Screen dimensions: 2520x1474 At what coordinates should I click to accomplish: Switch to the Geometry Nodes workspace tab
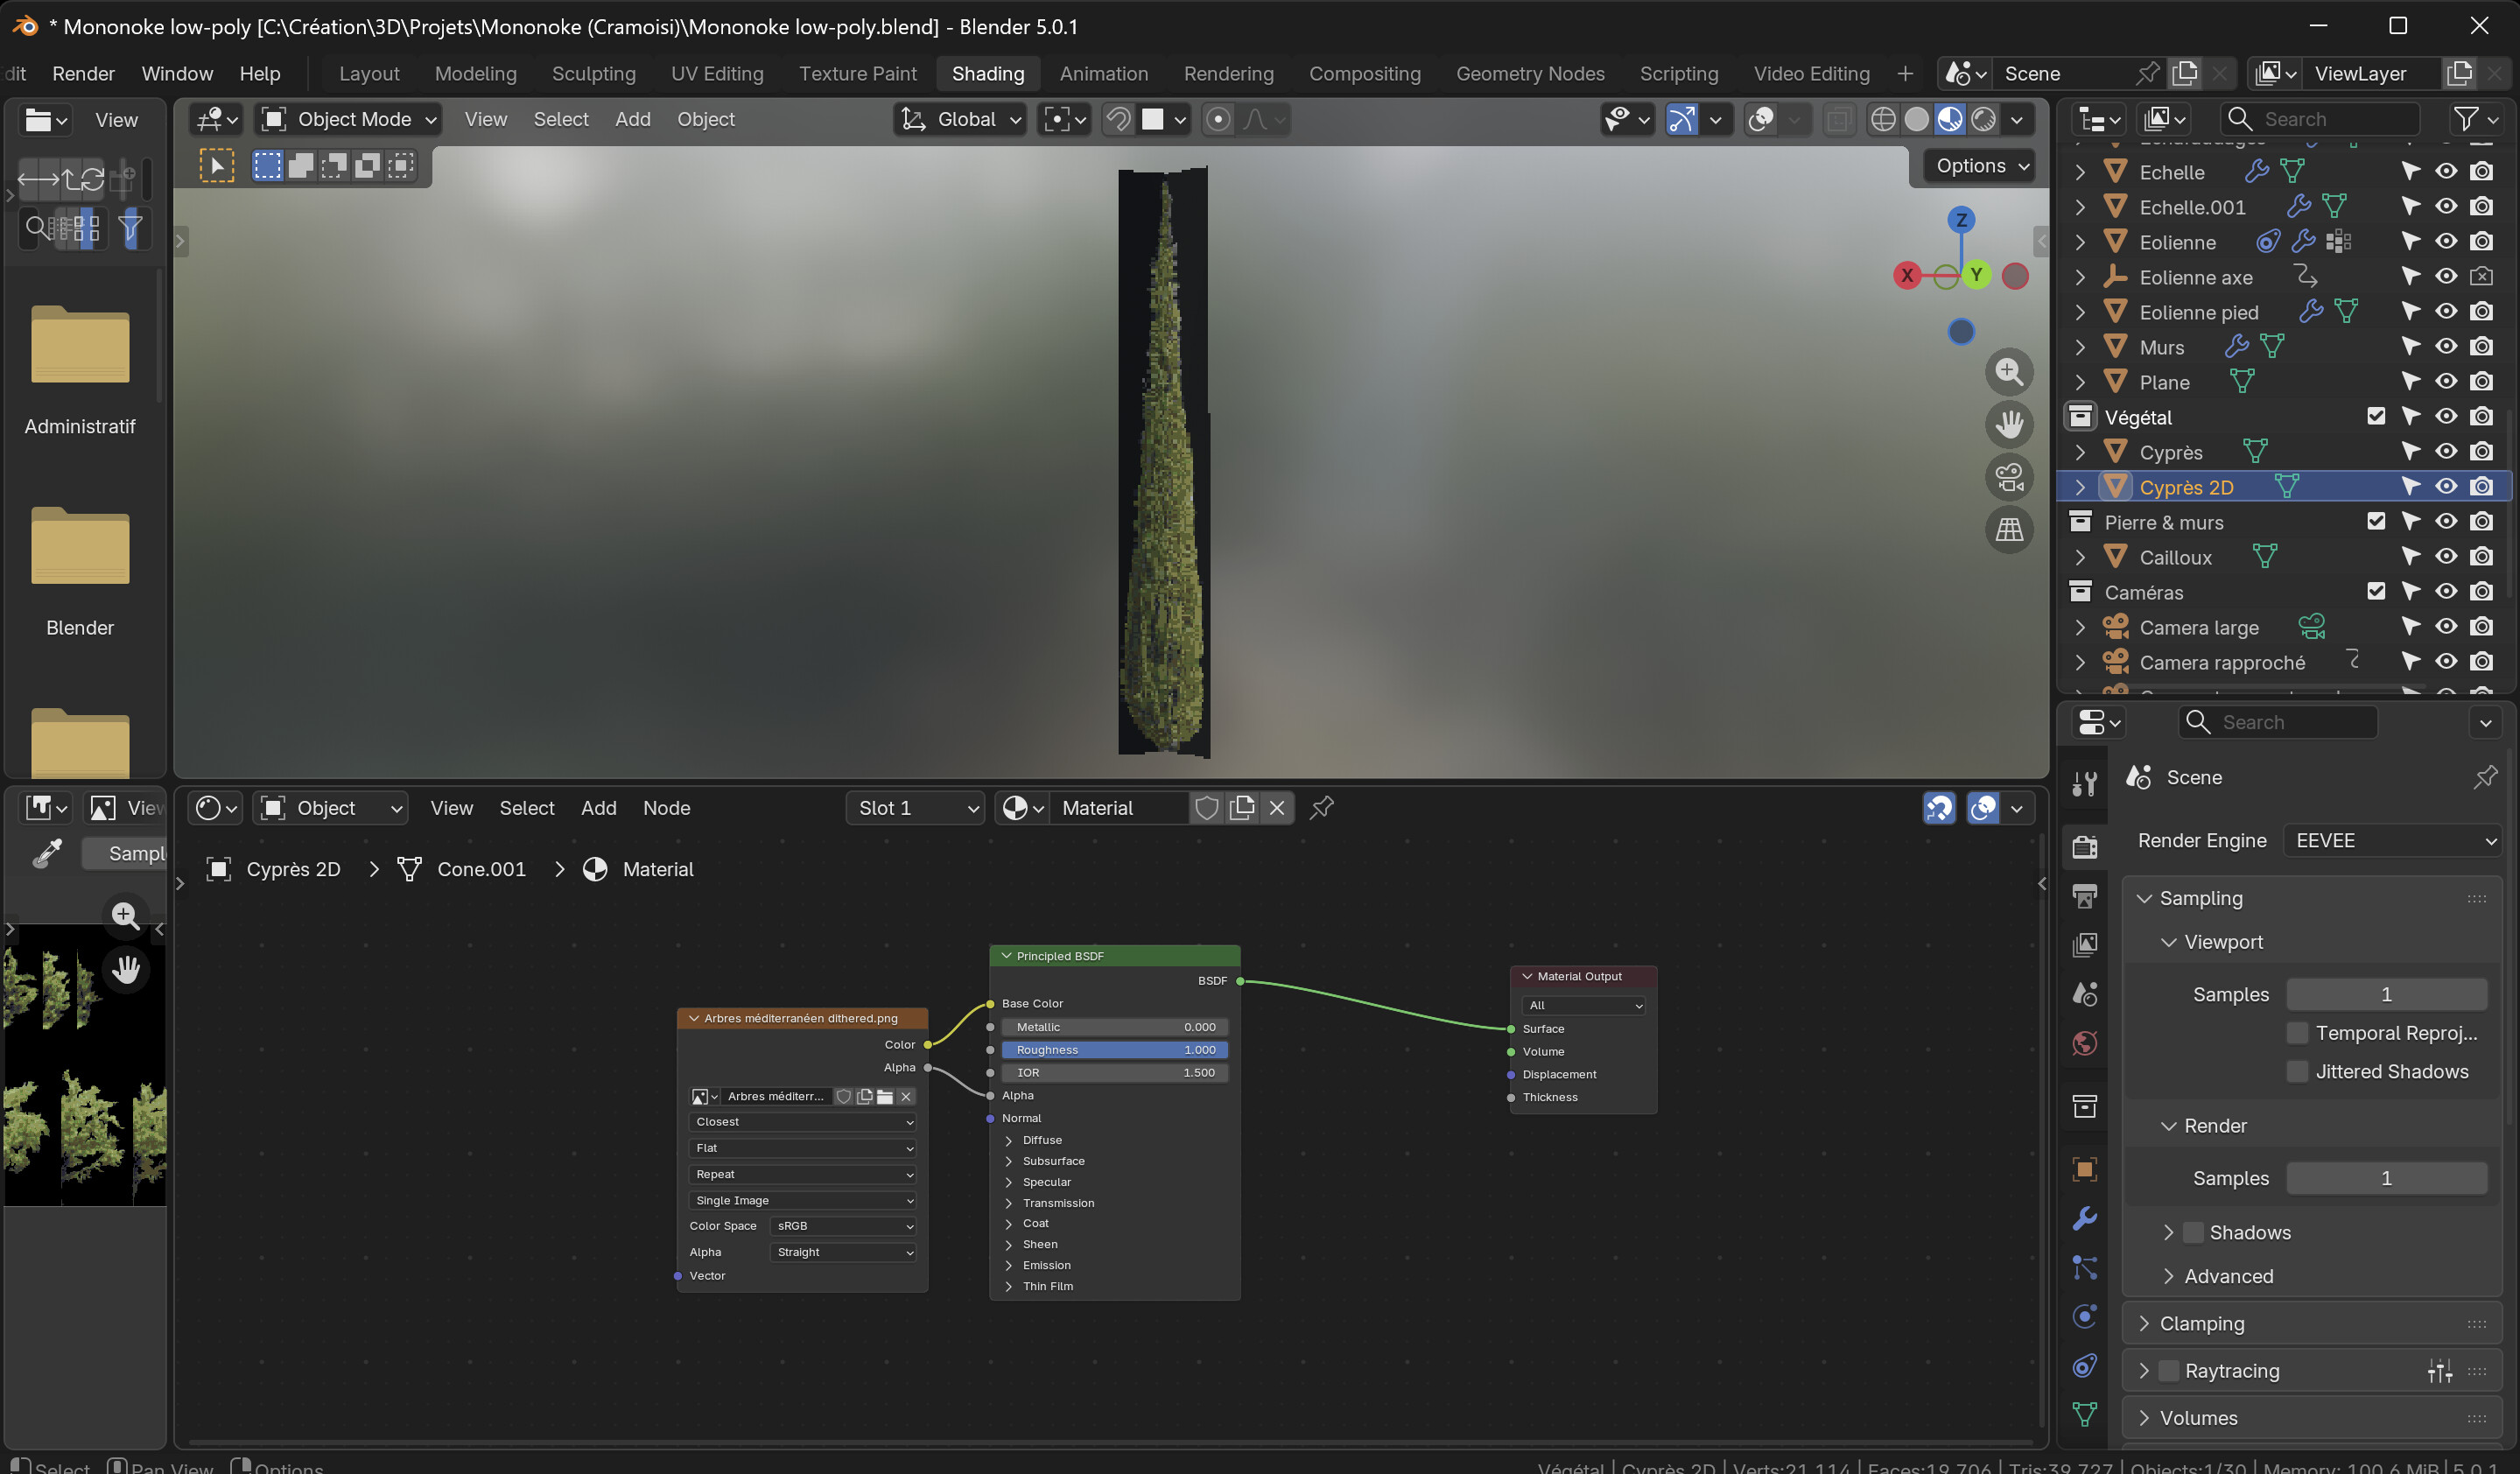1529,73
